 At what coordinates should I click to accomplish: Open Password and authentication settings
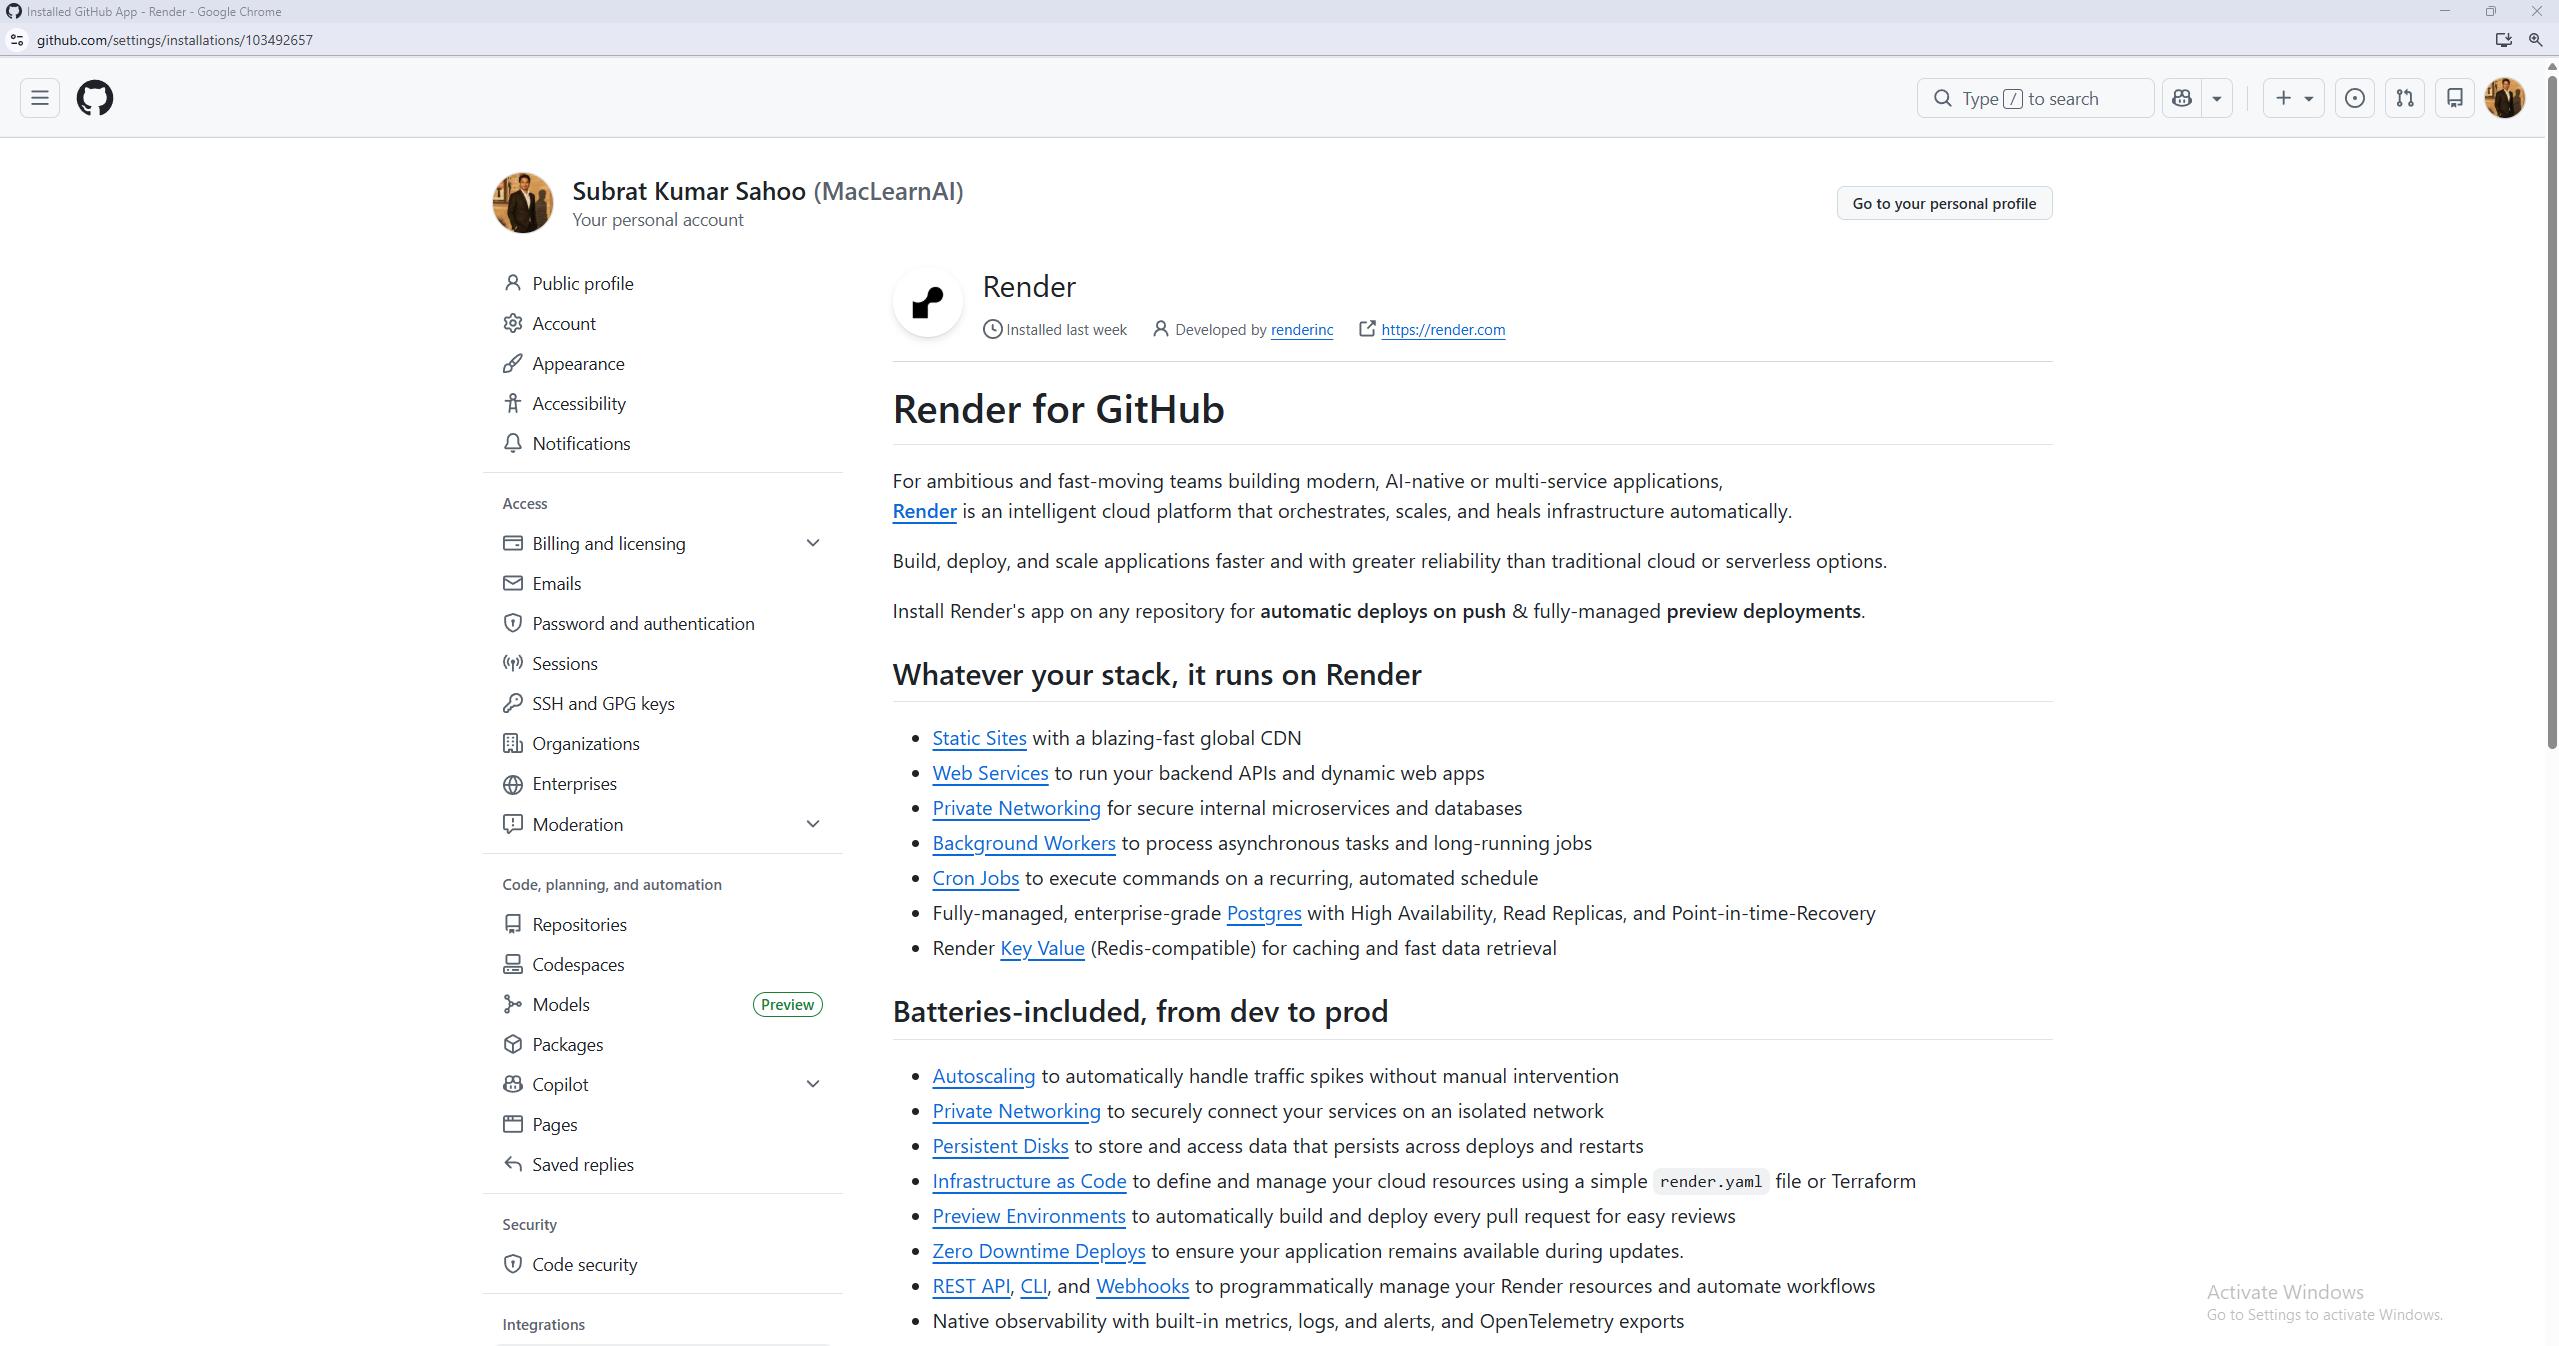coord(643,623)
